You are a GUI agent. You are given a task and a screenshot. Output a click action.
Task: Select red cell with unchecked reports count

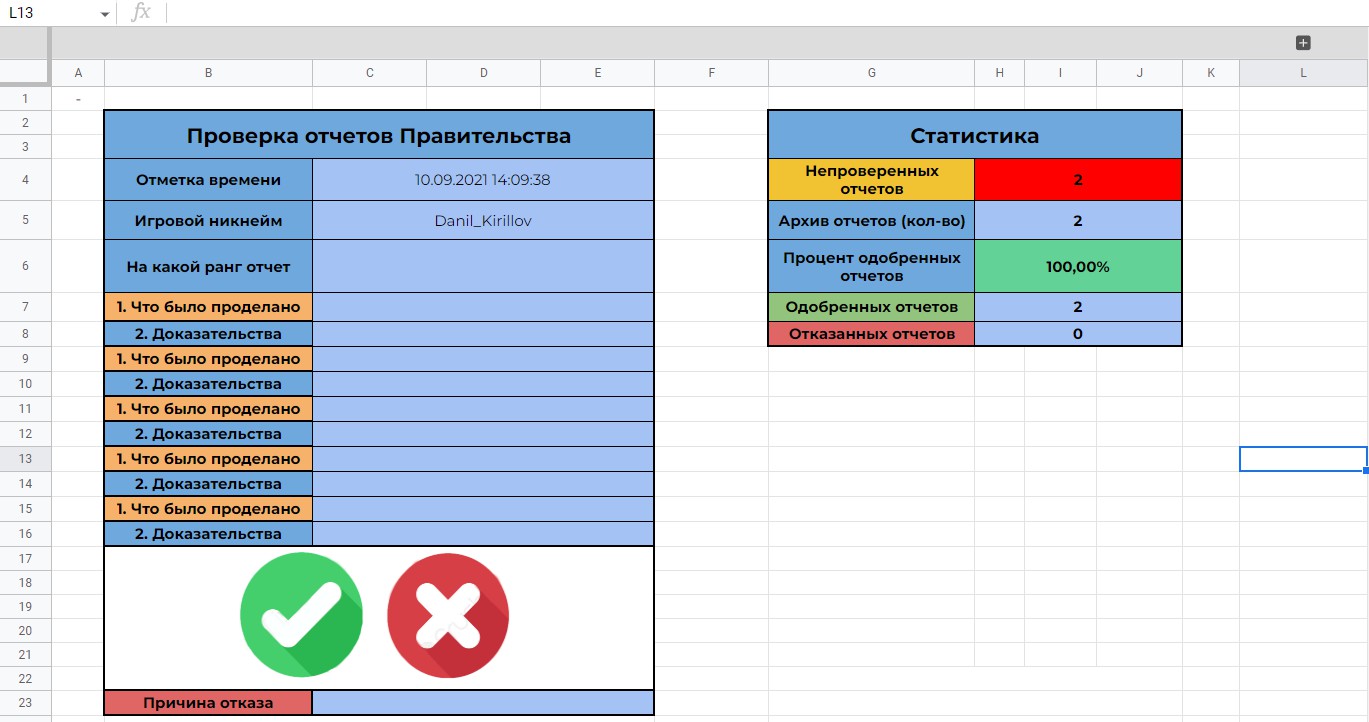(x=1078, y=180)
